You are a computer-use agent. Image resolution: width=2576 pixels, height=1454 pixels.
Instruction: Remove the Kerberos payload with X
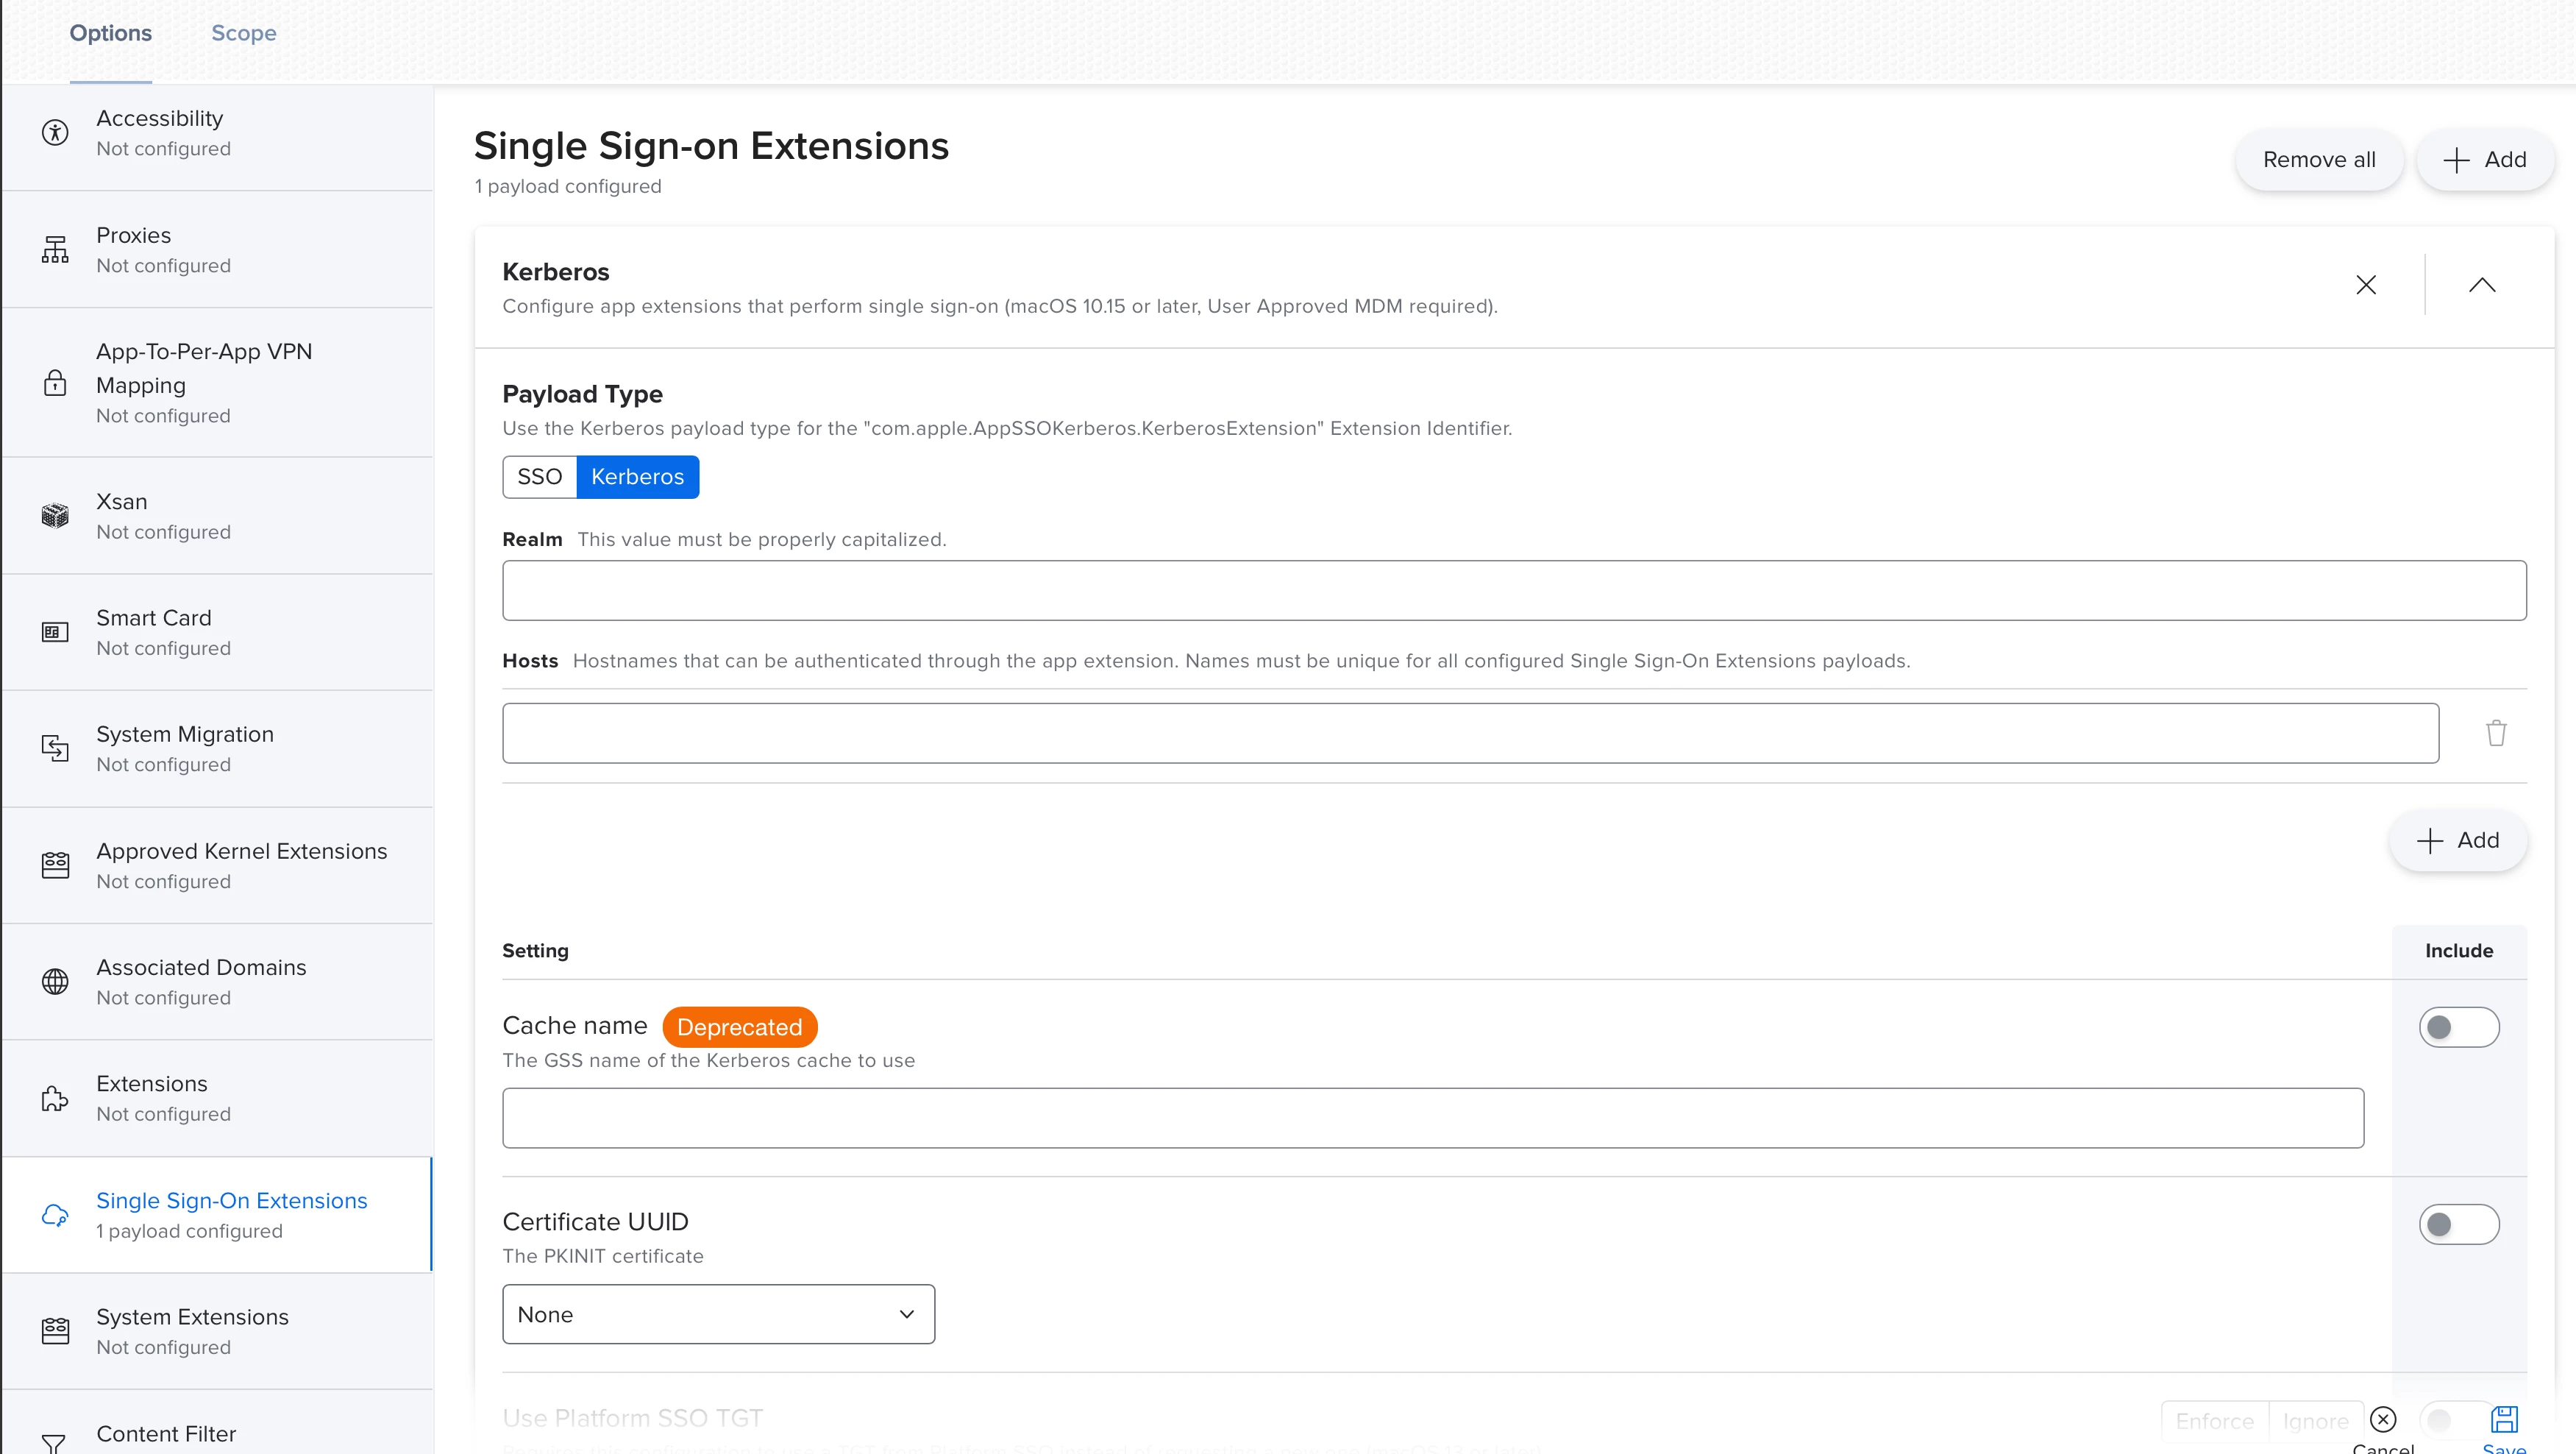(2365, 285)
